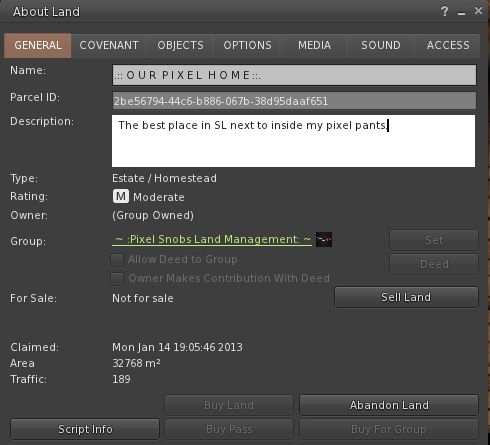This screenshot has width=490, height=445.
Task: Open the Pixel Snobs Land Management group link
Action: pos(212,239)
